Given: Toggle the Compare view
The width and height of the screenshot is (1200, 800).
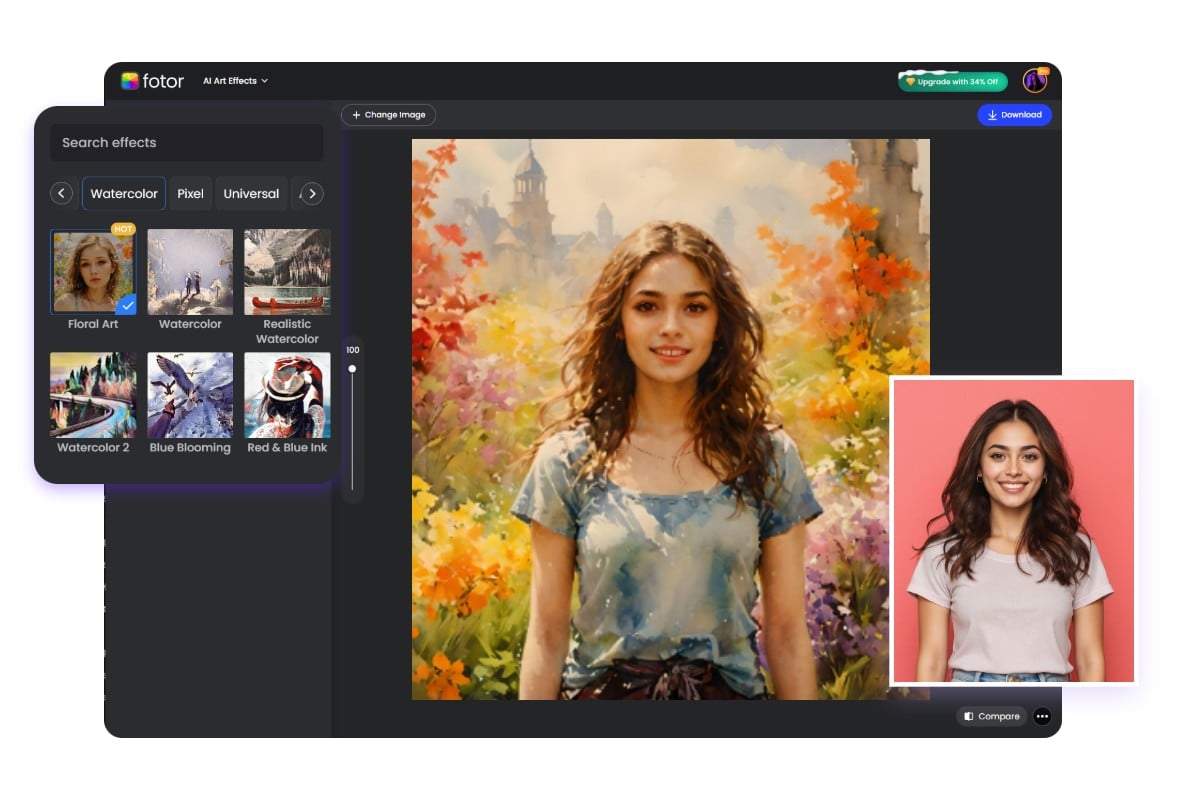Looking at the screenshot, I should [991, 716].
